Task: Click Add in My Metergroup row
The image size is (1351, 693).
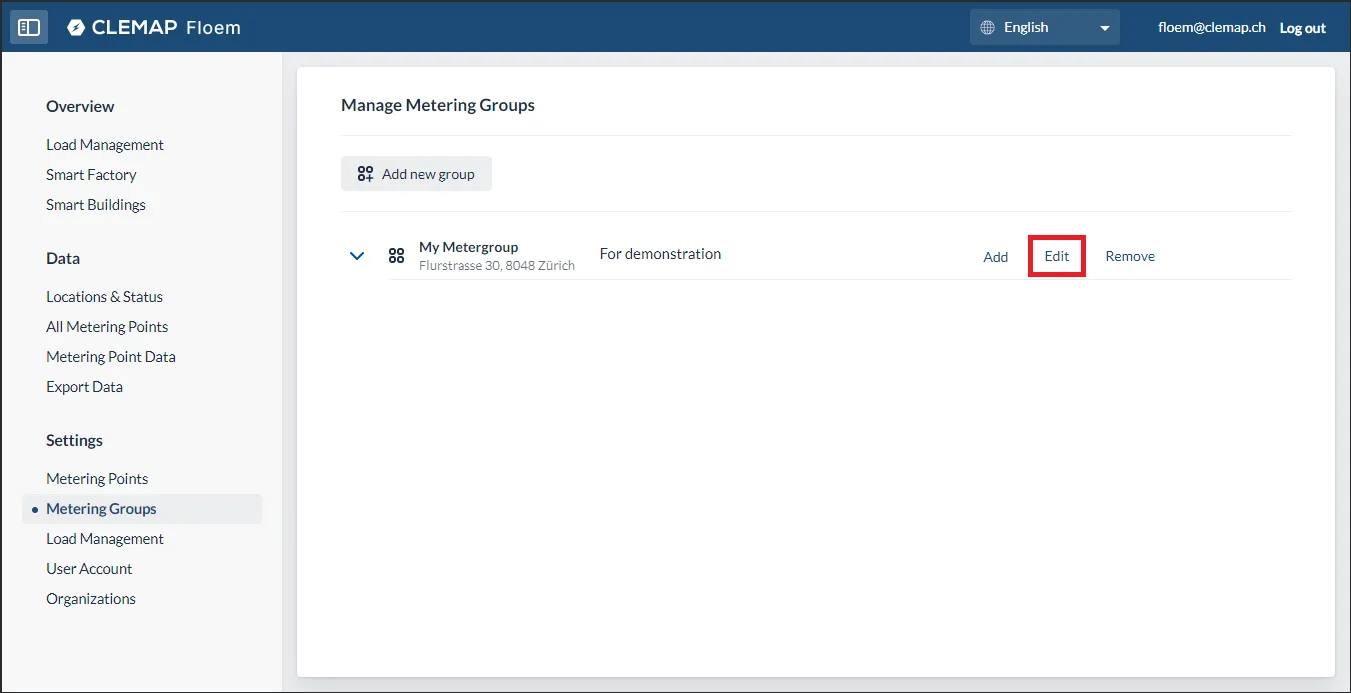Action: [996, 256]
